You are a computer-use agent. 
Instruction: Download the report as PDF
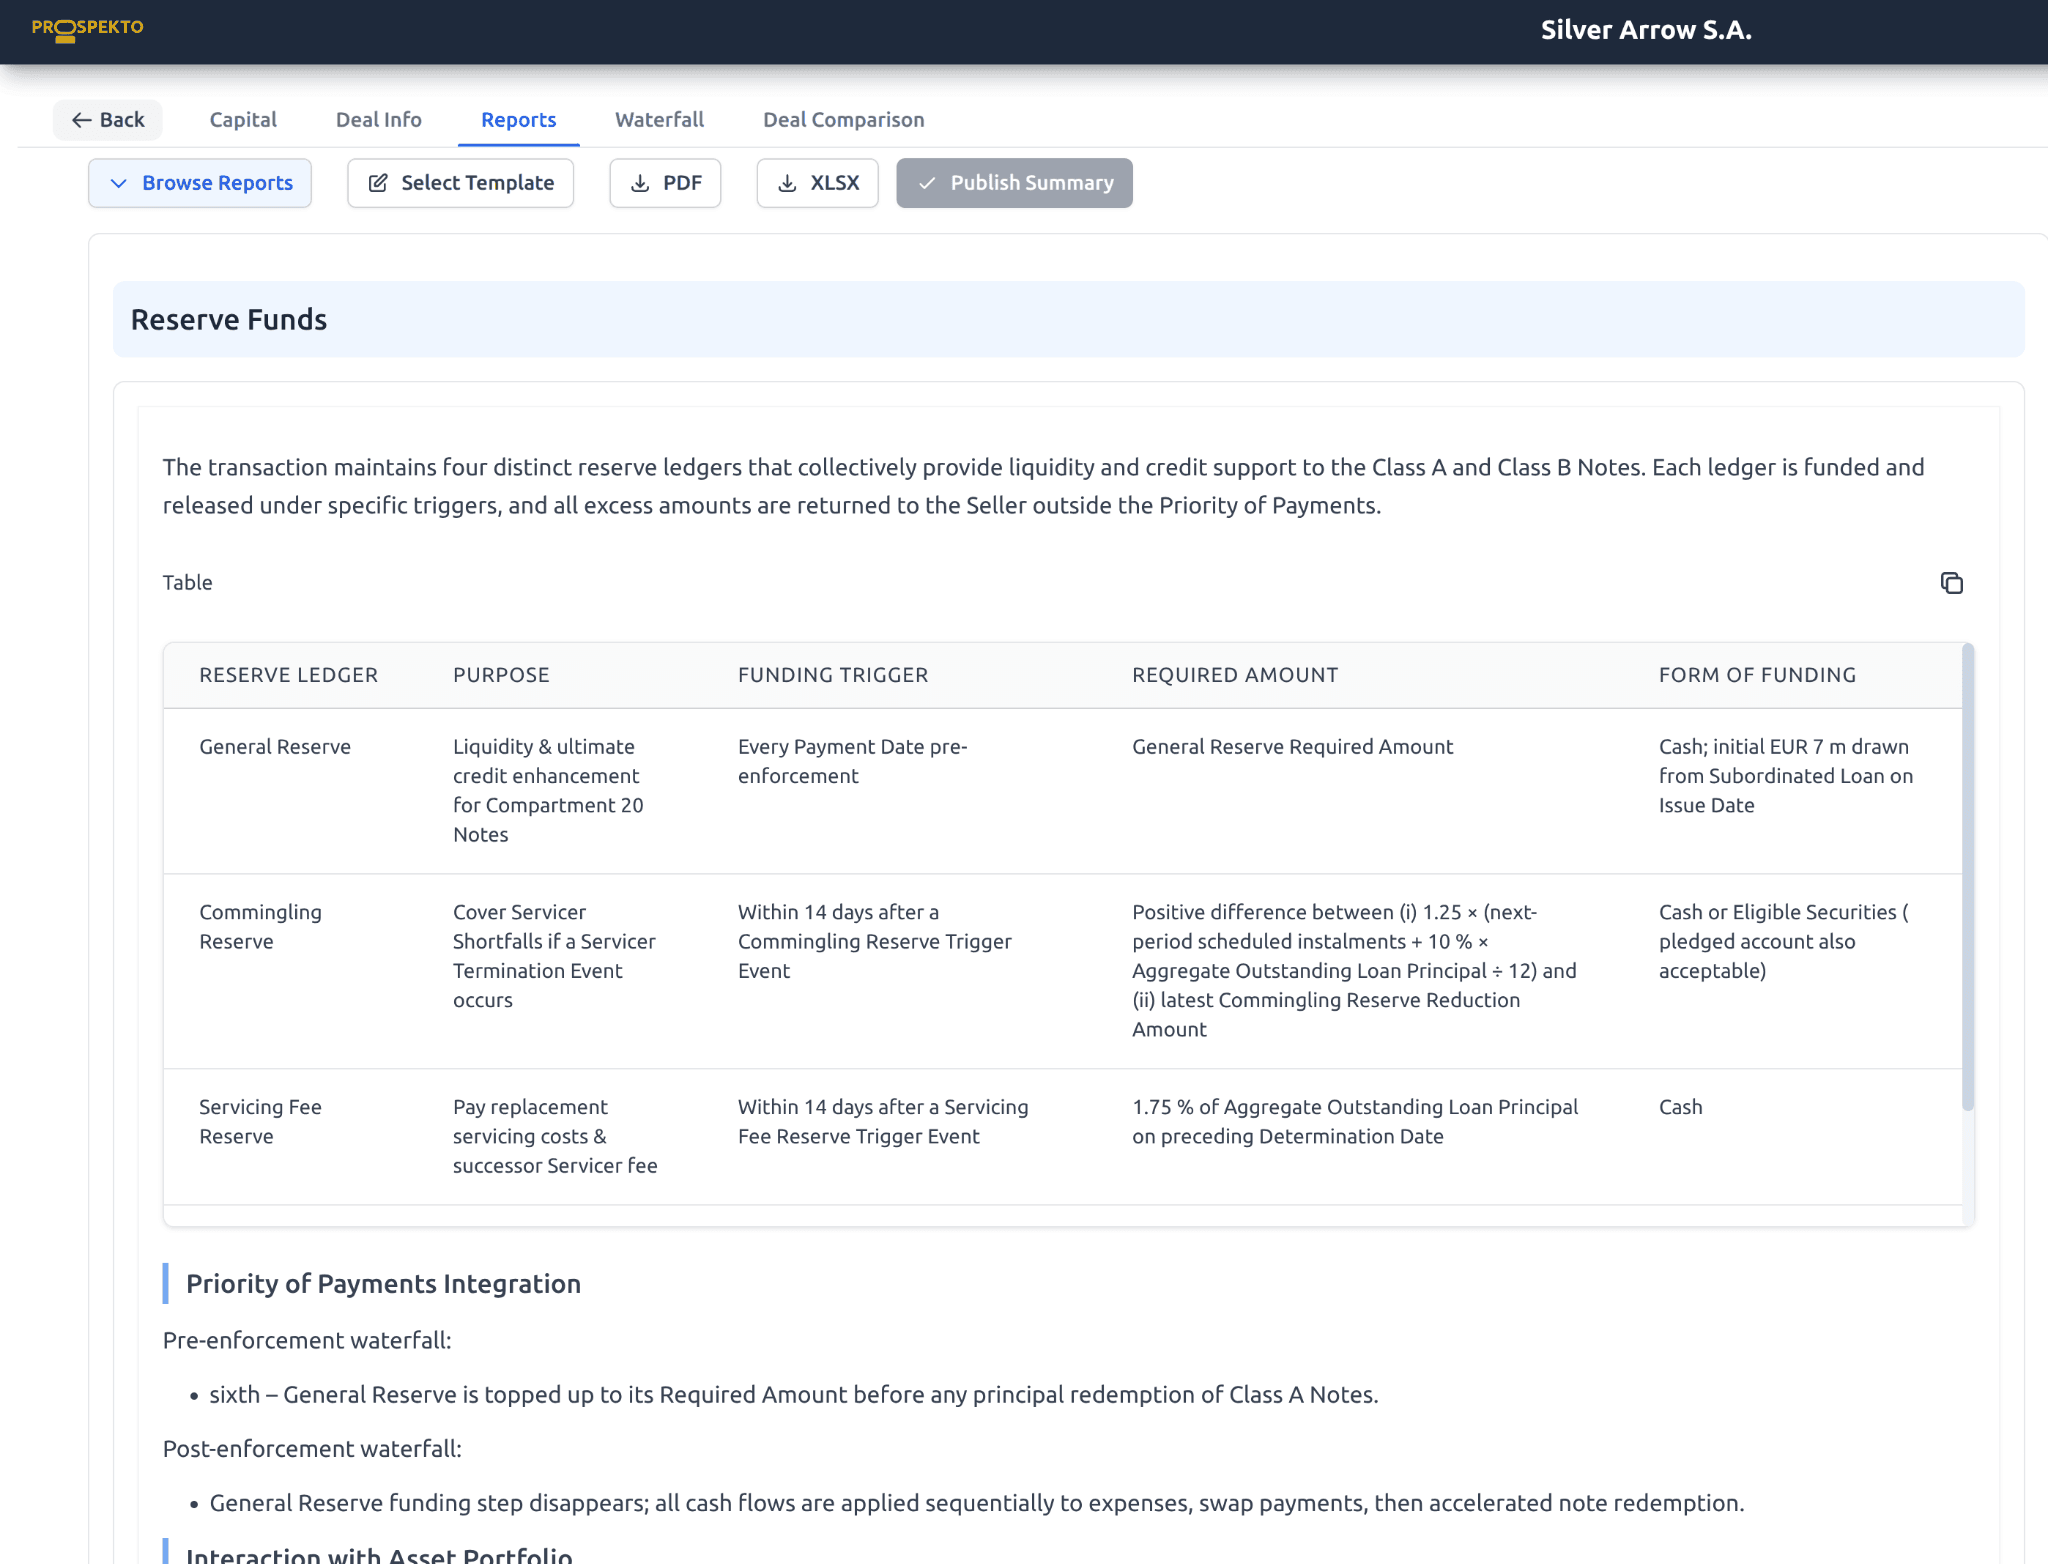coord(665,183)
